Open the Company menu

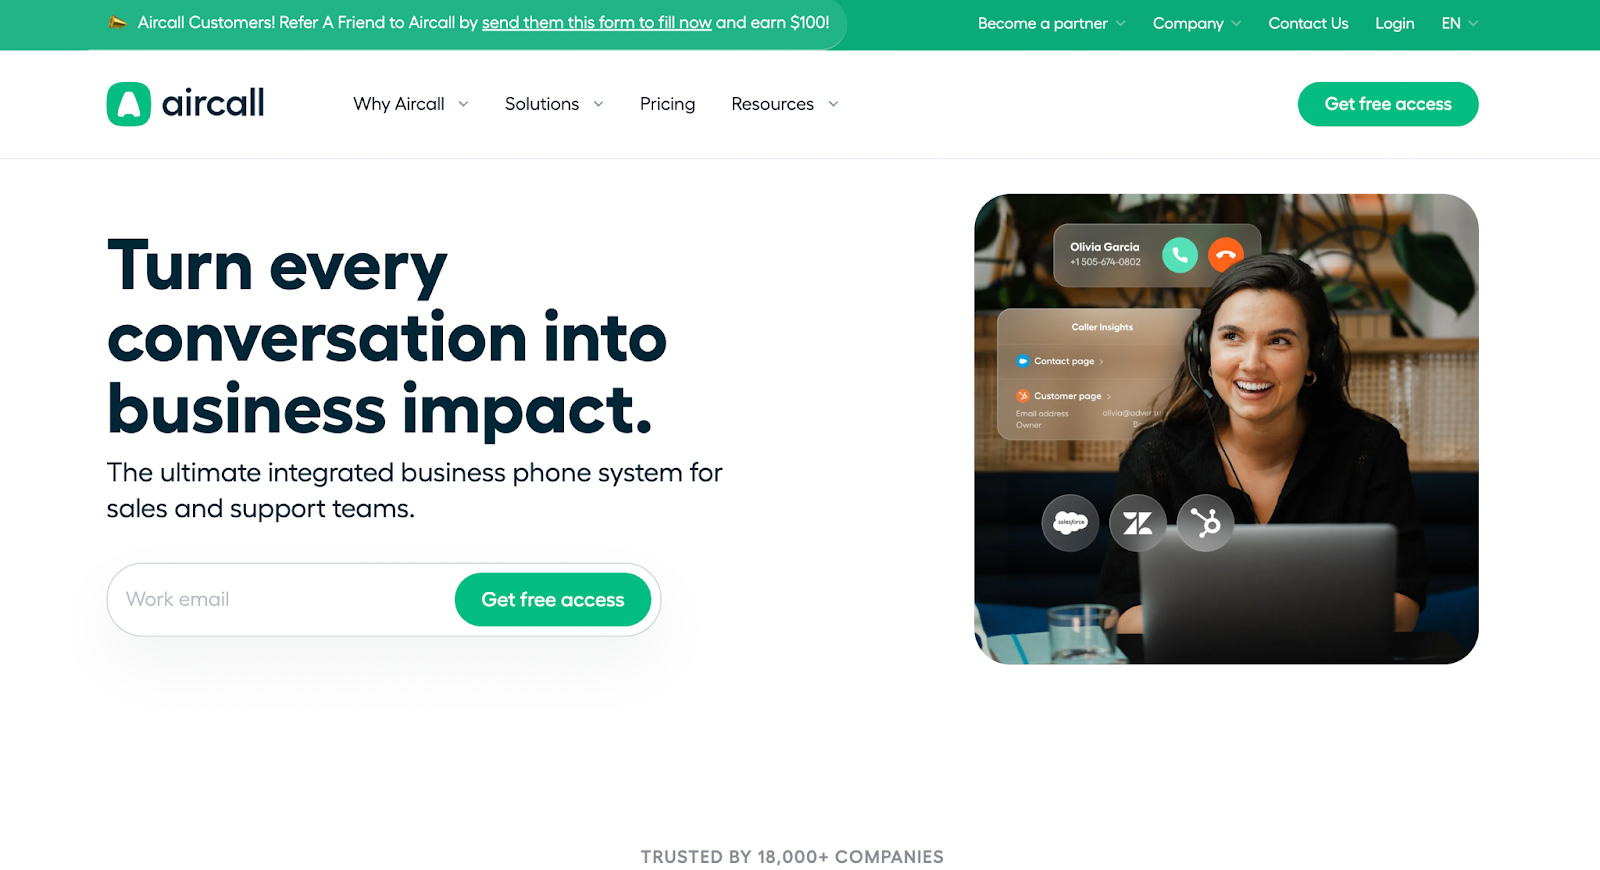click(1197, 23)
